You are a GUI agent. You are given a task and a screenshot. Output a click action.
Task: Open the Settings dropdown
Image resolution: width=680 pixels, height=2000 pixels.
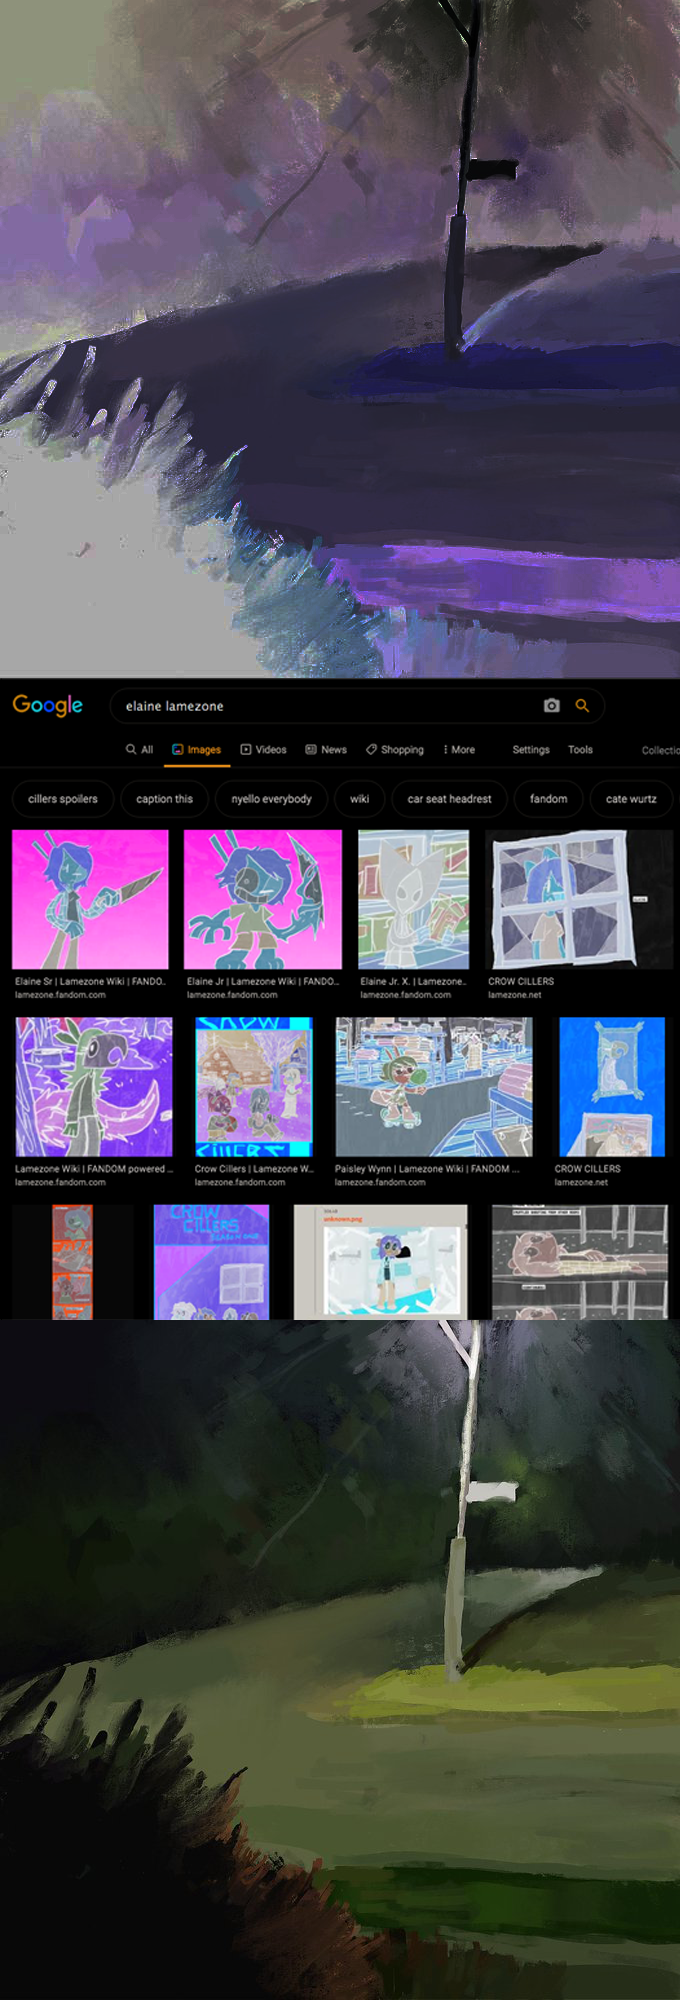pos(531,749)
